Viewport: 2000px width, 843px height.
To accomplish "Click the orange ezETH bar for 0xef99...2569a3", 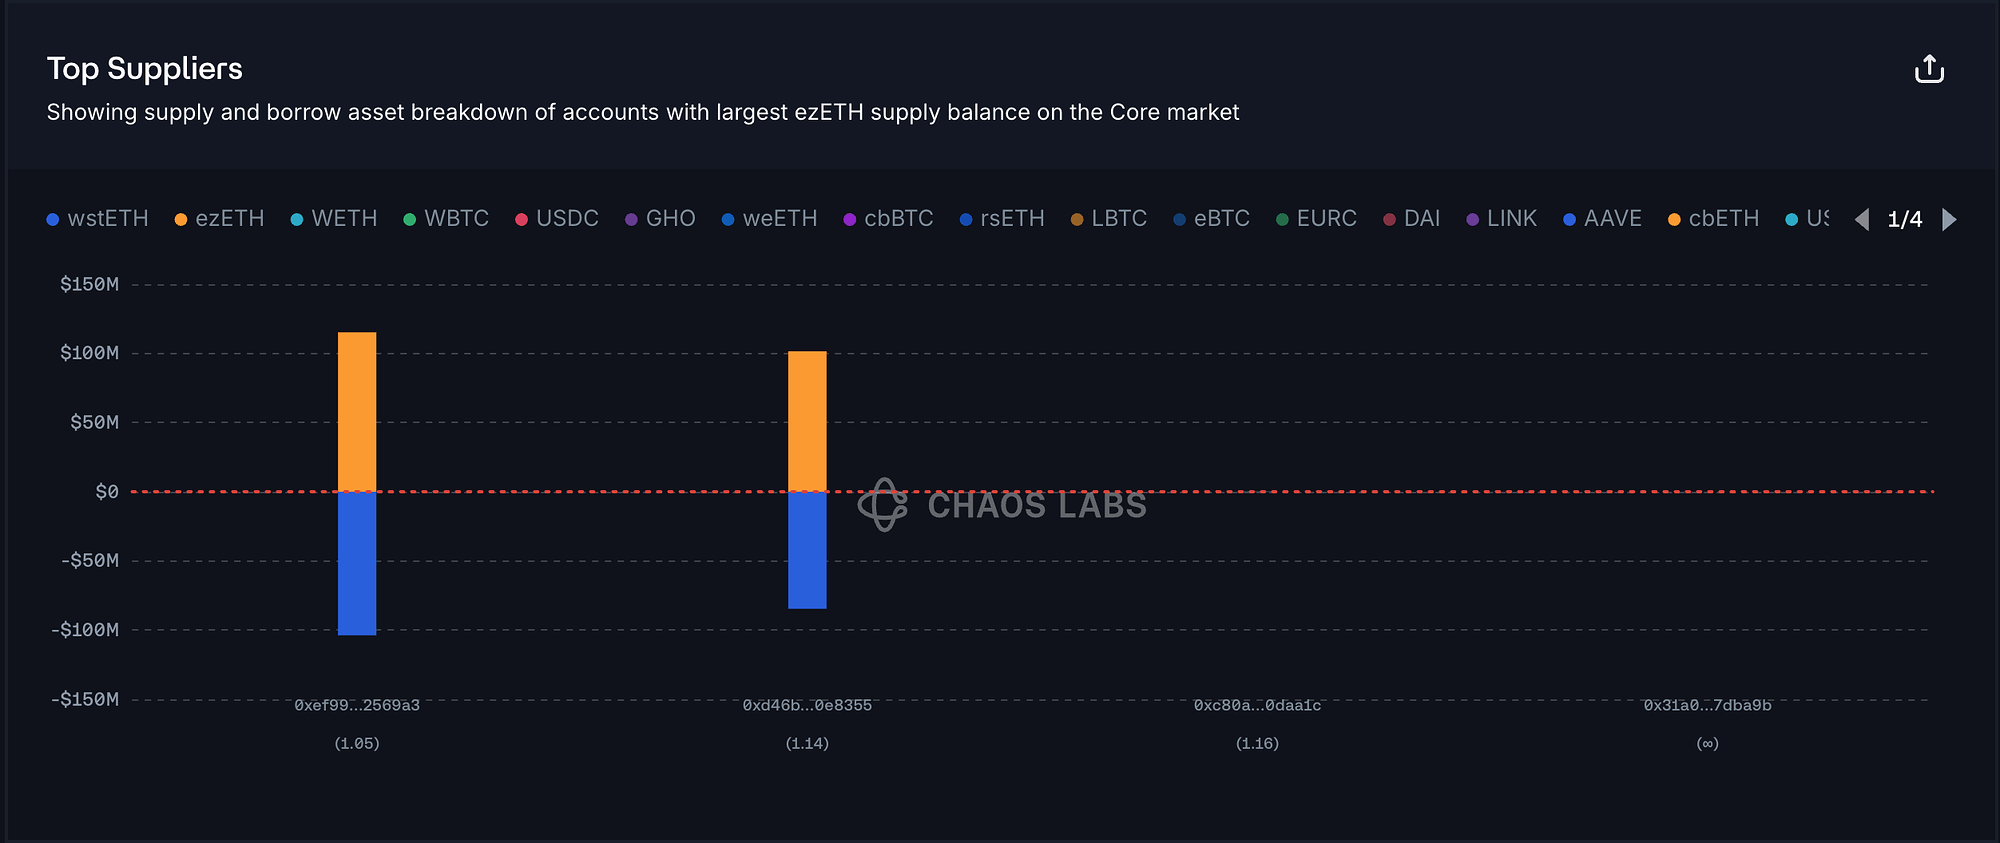I will pos(357,411).
